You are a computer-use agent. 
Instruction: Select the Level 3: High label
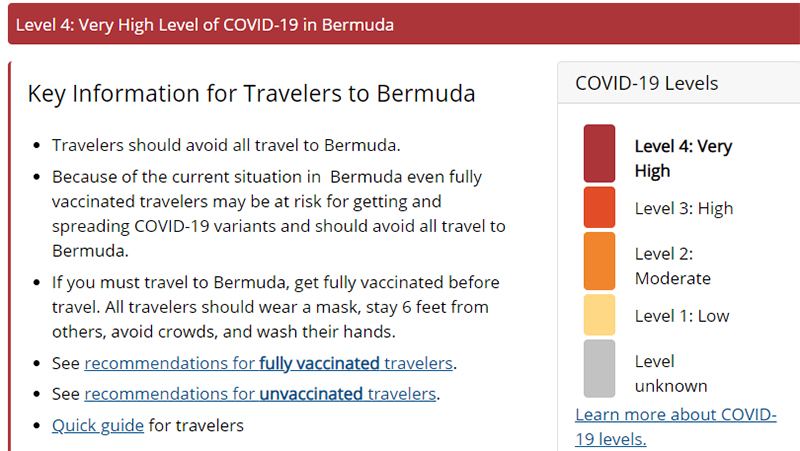pos(684,208)
